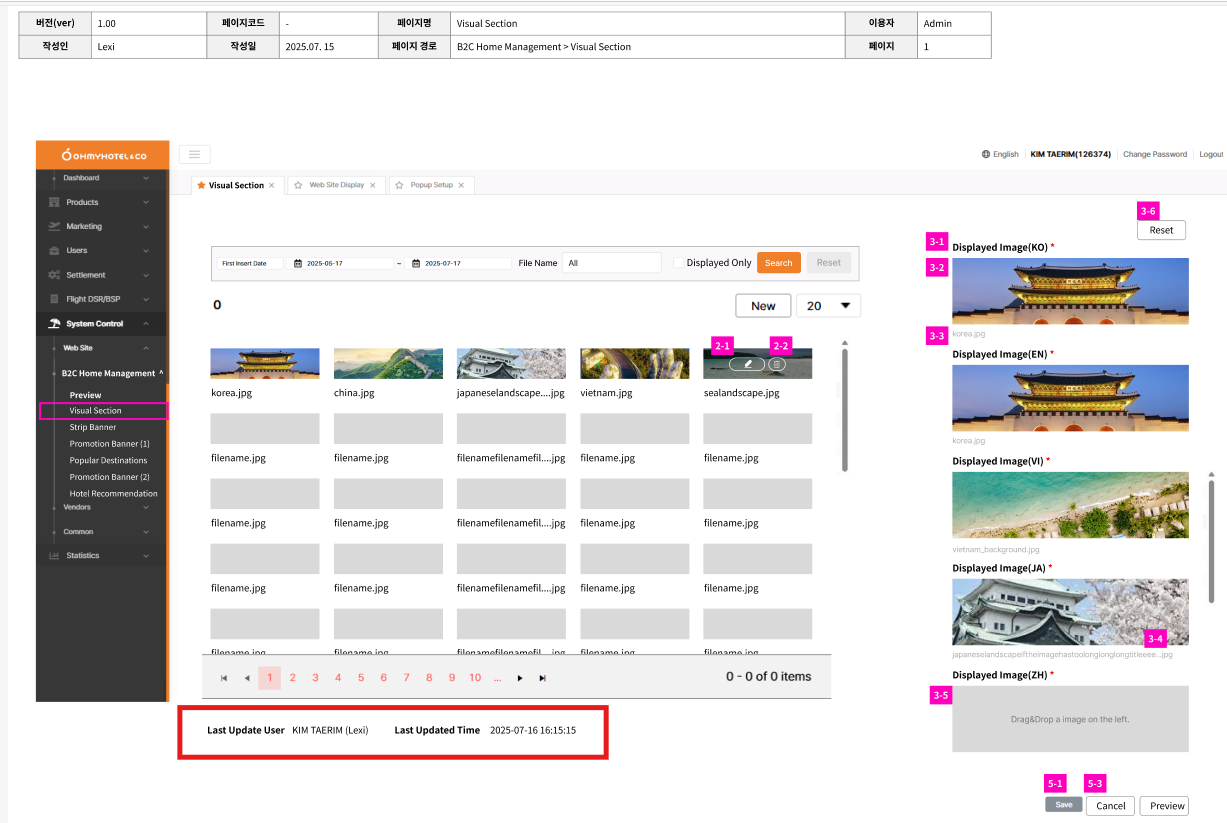Expand the Products sidebar menu

pyautogui.click(x=100, y=202)
